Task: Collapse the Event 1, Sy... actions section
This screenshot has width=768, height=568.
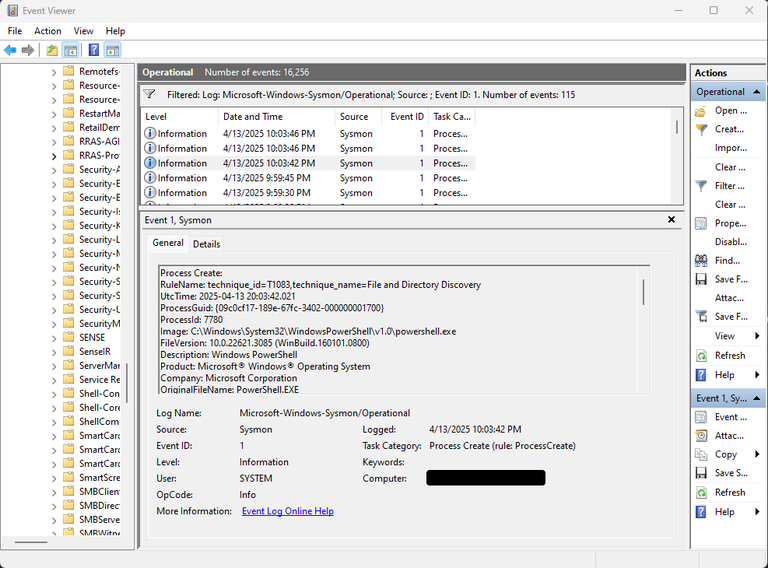Action: coord(756,399)
